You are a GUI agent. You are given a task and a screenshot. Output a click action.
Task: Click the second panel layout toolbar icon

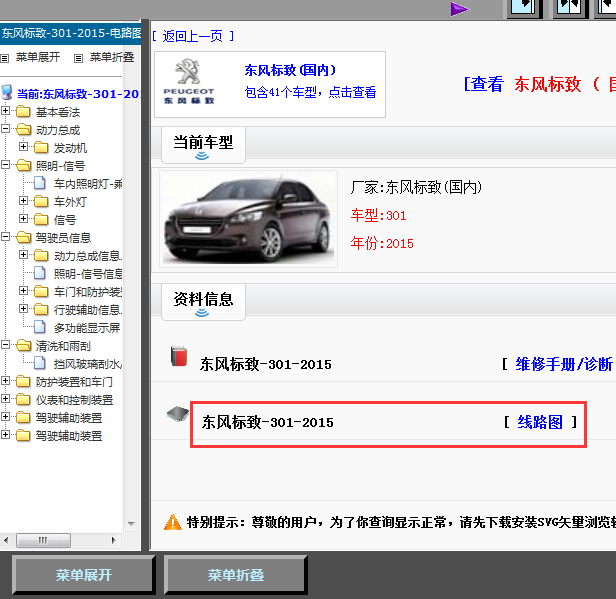coord(570,8)
